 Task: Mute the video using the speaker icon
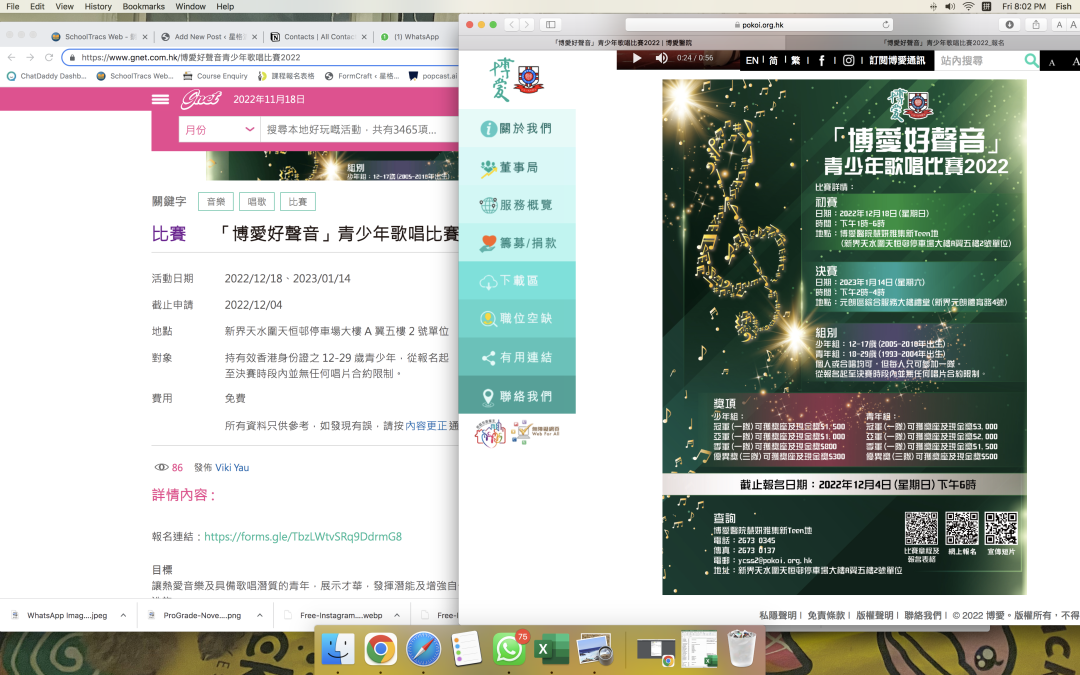coord(661,59)
